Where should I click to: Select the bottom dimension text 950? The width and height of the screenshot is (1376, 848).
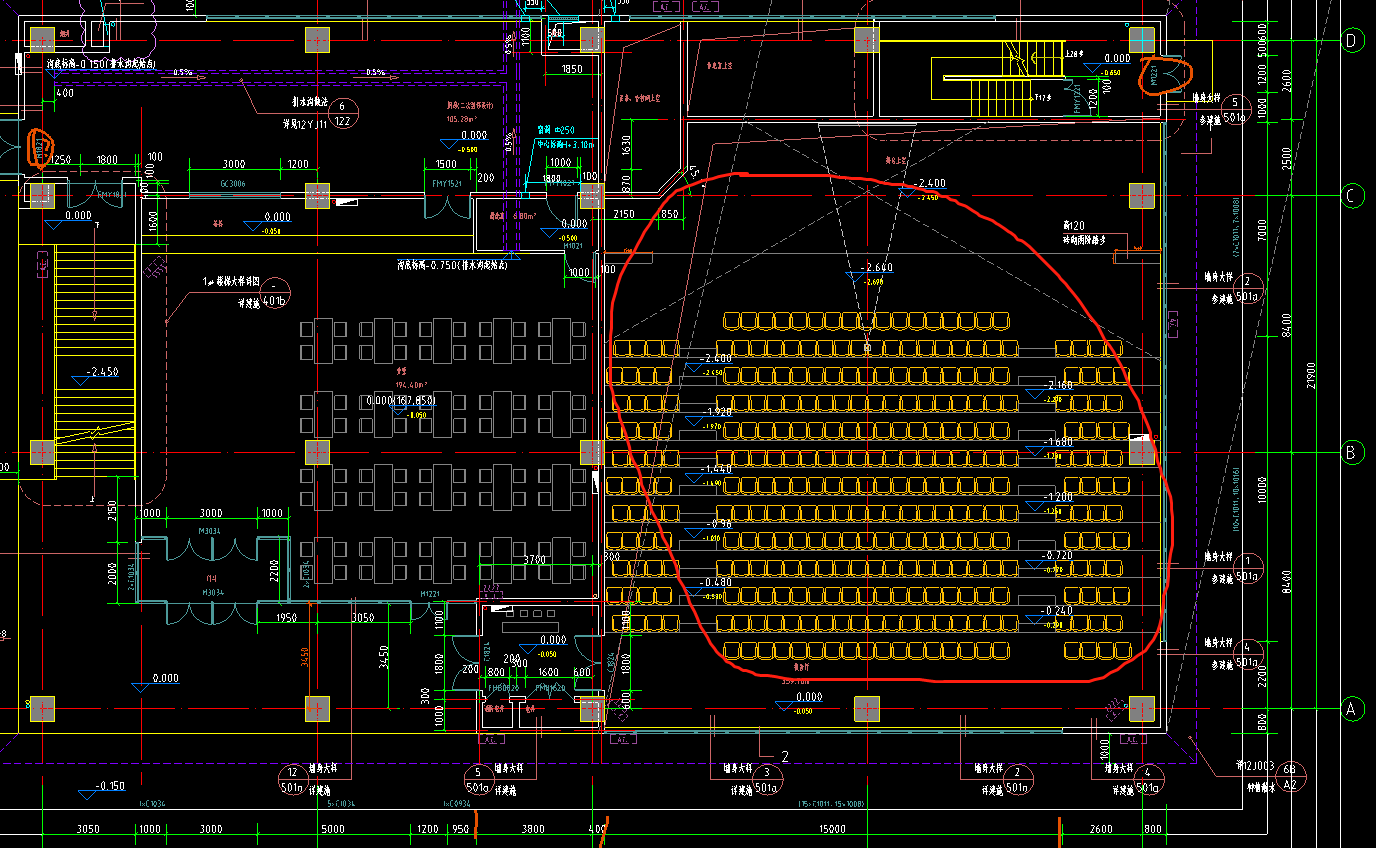click(x=461, y=829)
